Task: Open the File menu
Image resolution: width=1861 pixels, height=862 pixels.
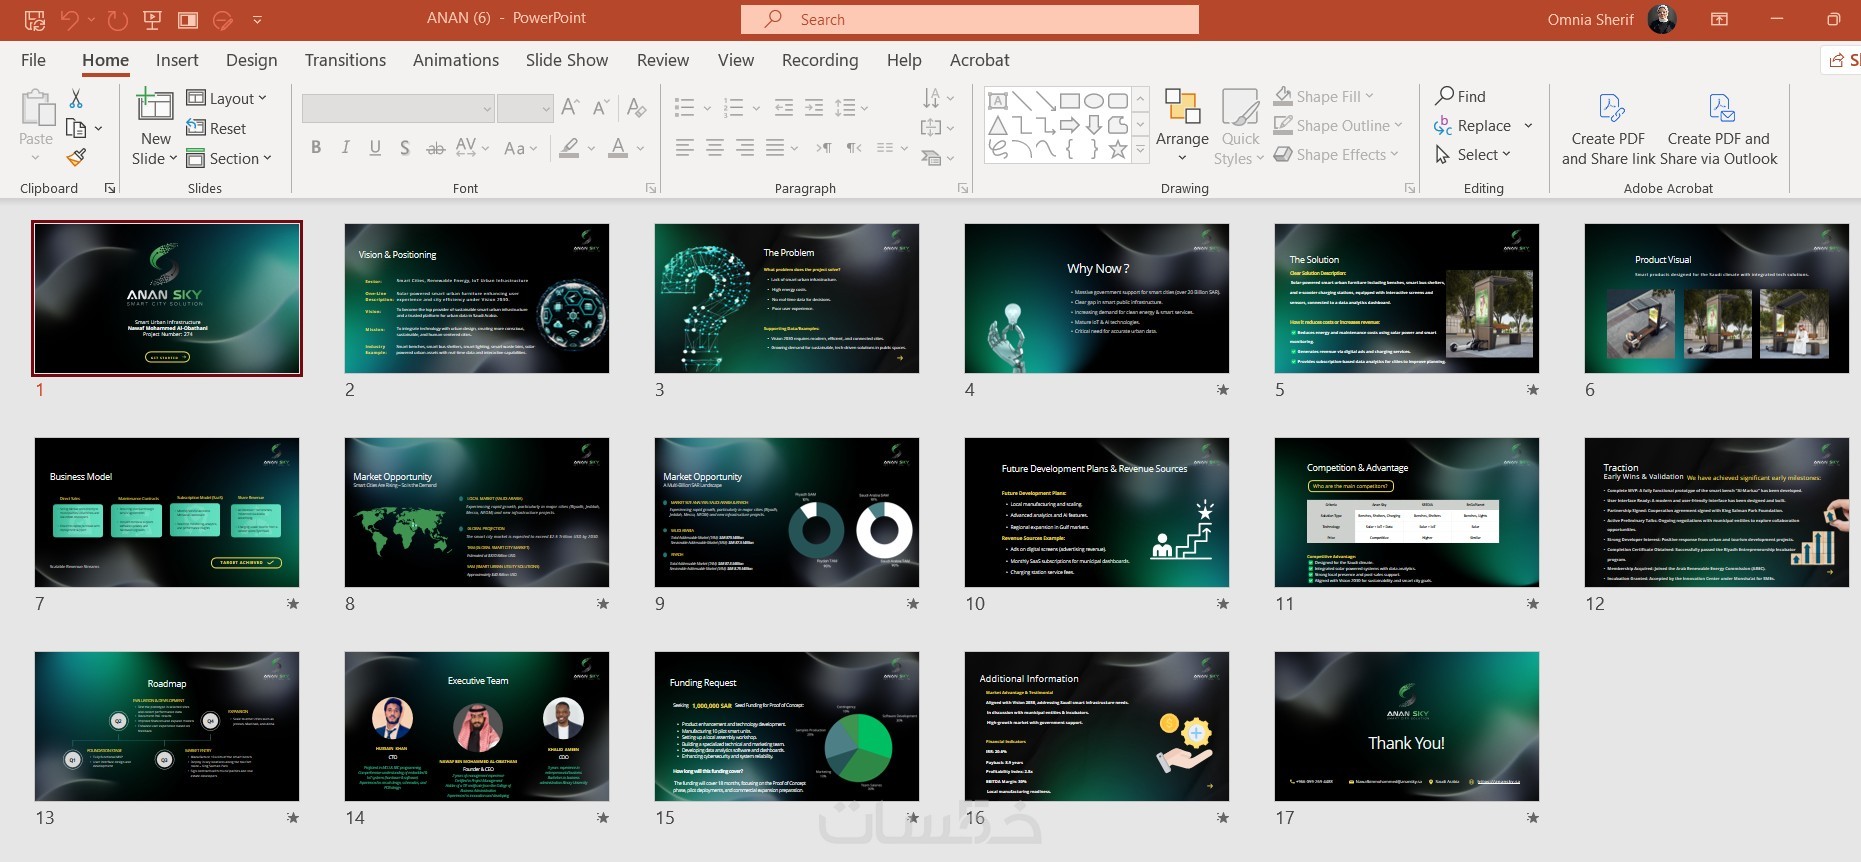Action: [x=33, y=60]
